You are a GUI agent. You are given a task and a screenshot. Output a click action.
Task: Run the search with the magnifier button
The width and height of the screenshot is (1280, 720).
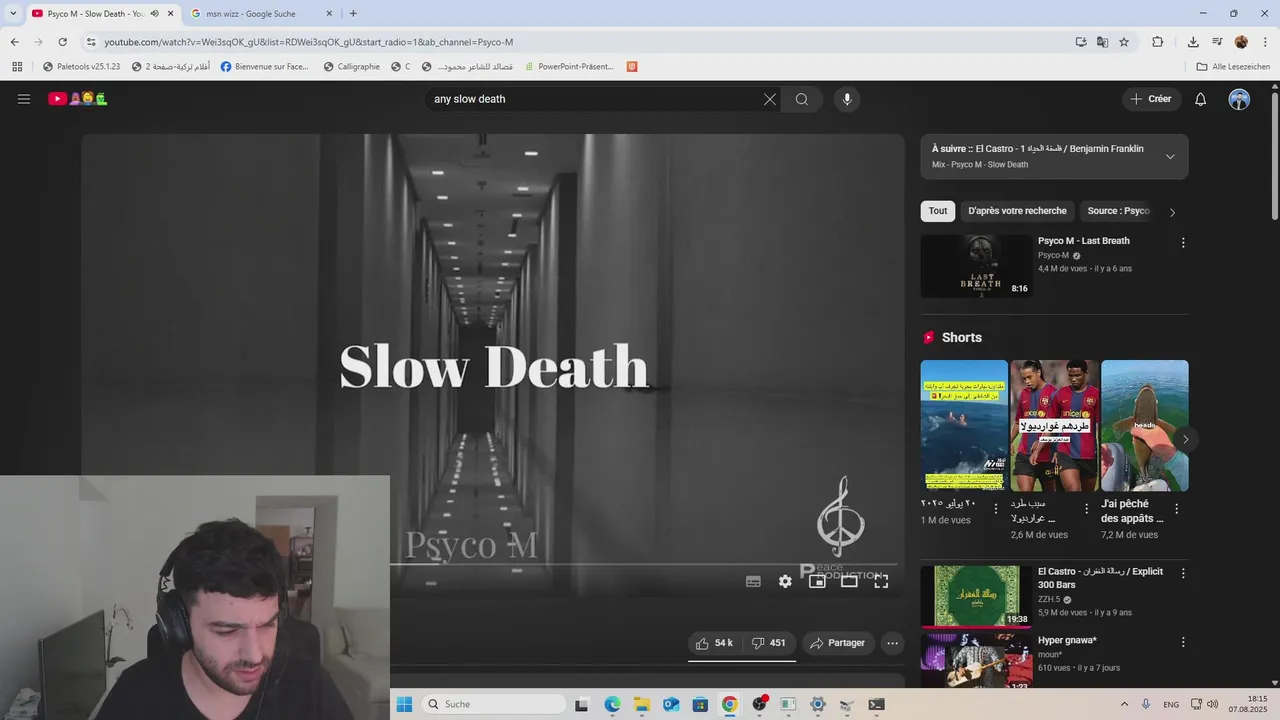pos(802,99)
